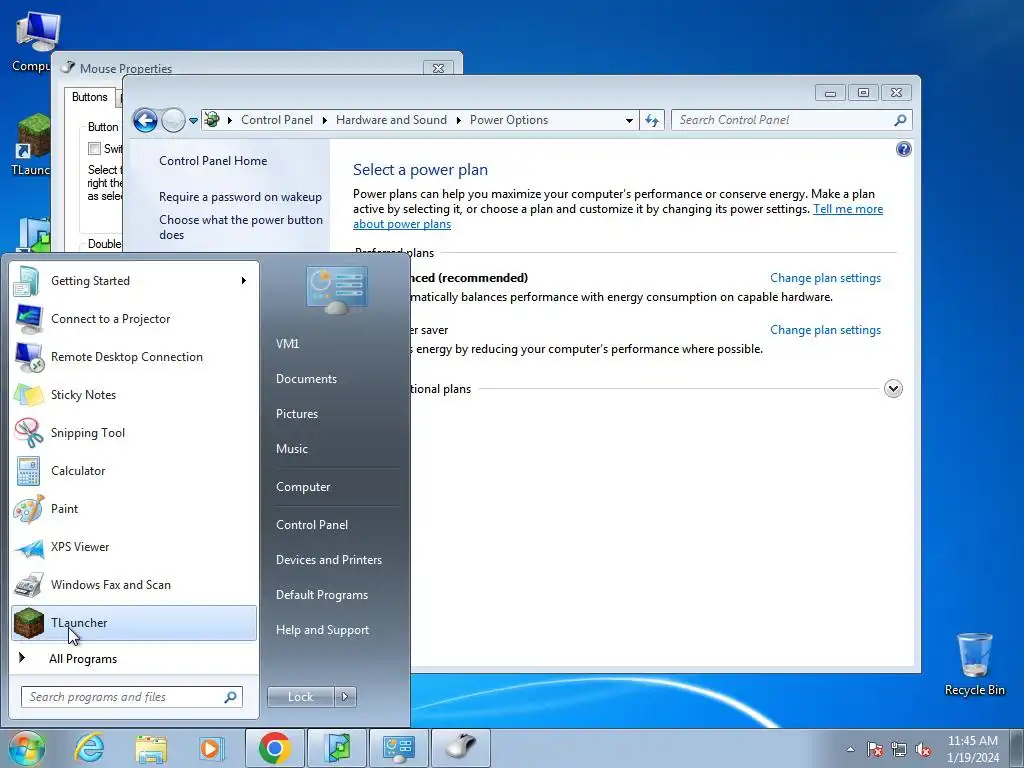The width and height of the screenshot is (1024, 768).
Task: Change plan settings for Power saver
Action: click(x=825, y=330)
